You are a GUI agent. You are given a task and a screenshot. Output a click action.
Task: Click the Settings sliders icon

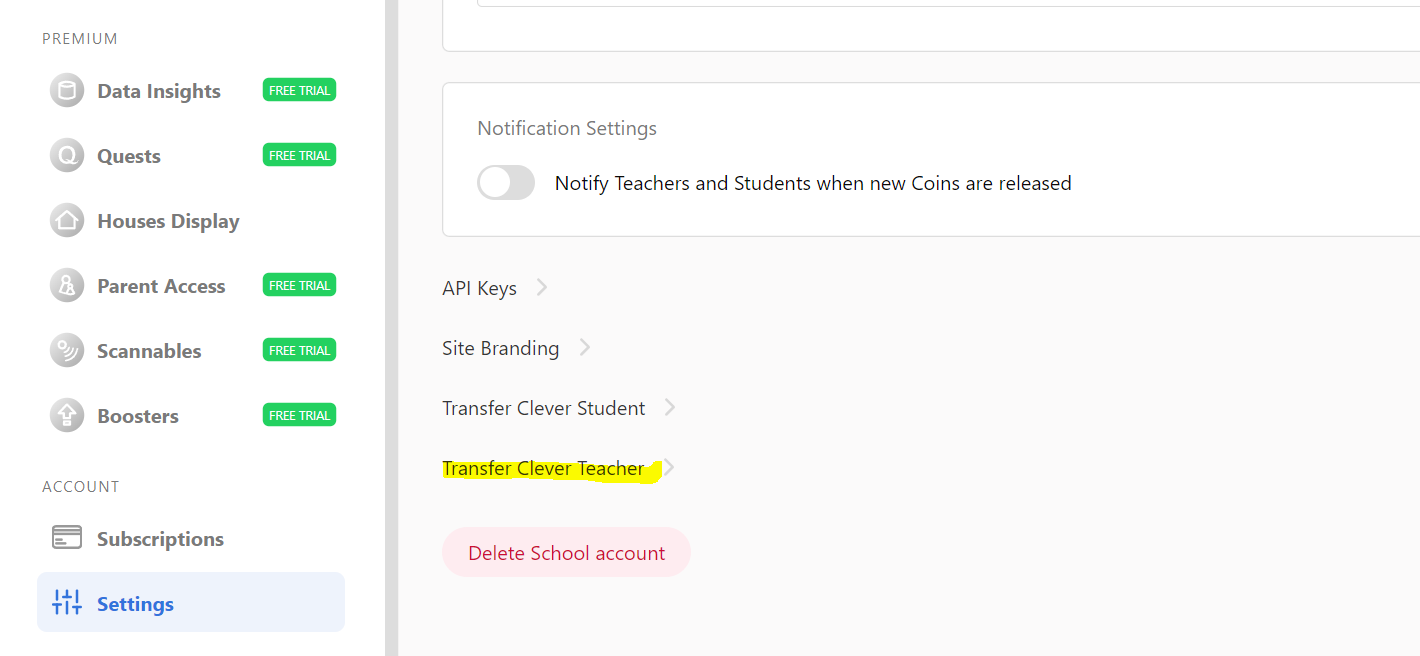click(x=67, y=603)
